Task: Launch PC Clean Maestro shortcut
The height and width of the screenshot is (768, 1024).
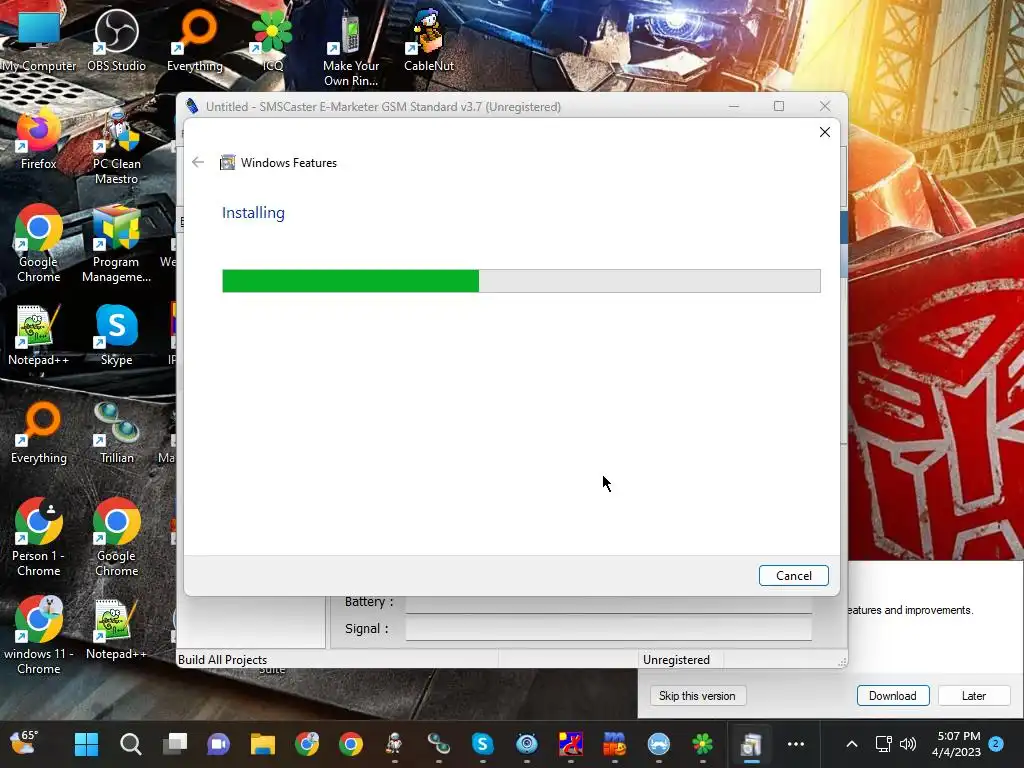Action: click(x=116, y=147)
